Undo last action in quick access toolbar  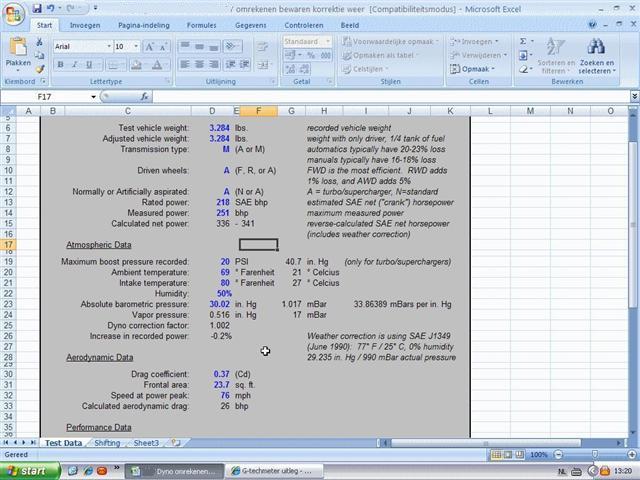51,8
